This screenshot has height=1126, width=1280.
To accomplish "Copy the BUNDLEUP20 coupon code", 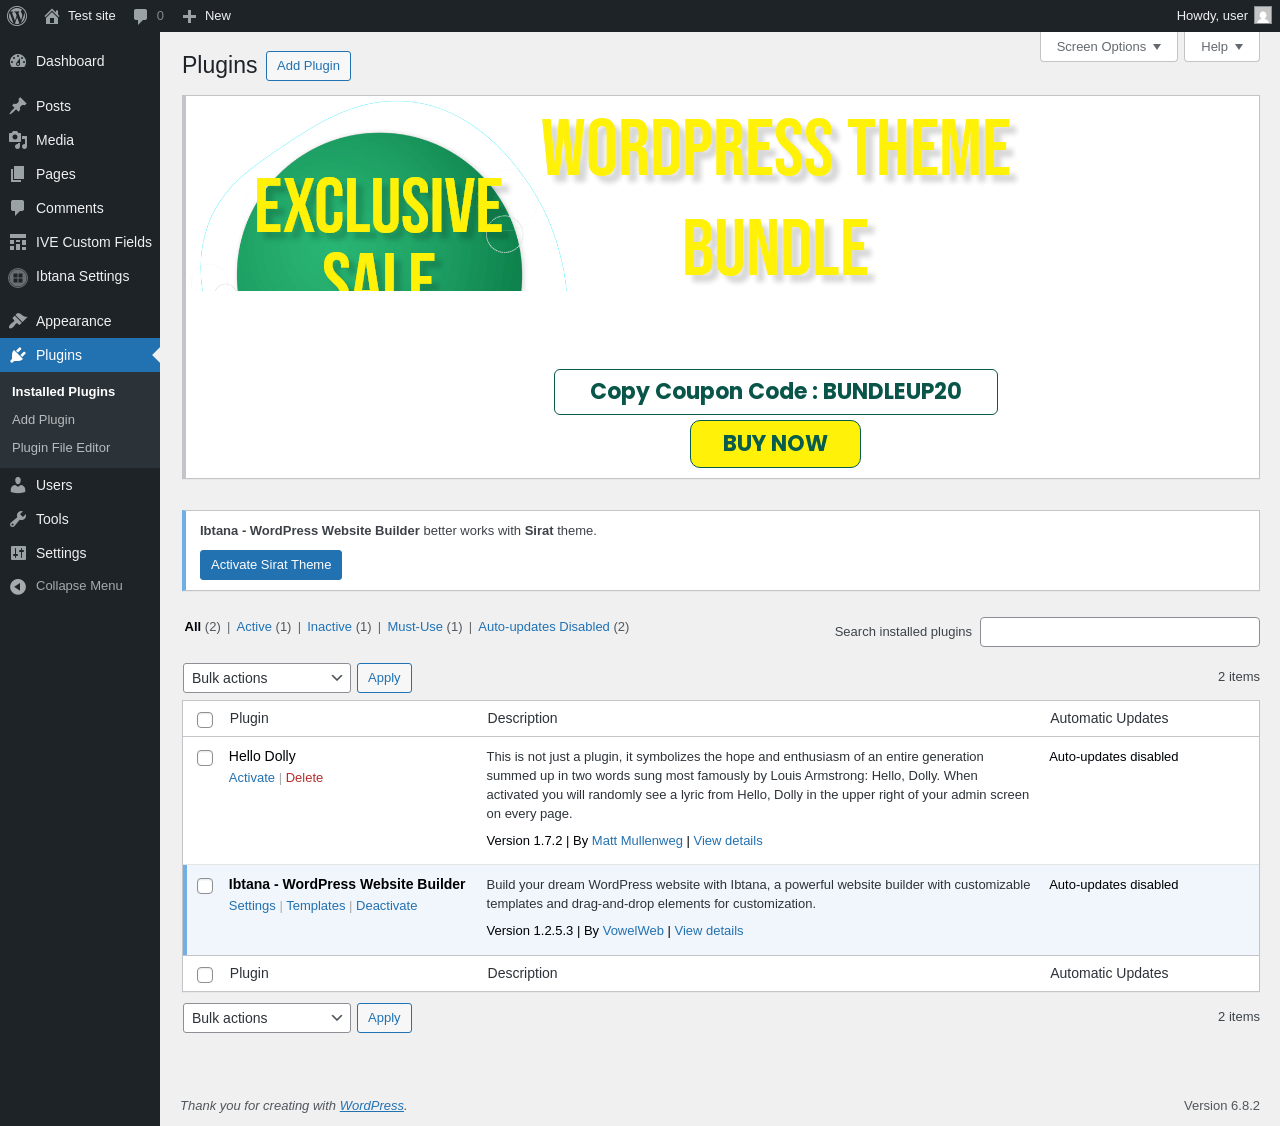I will tap(776, 392).
